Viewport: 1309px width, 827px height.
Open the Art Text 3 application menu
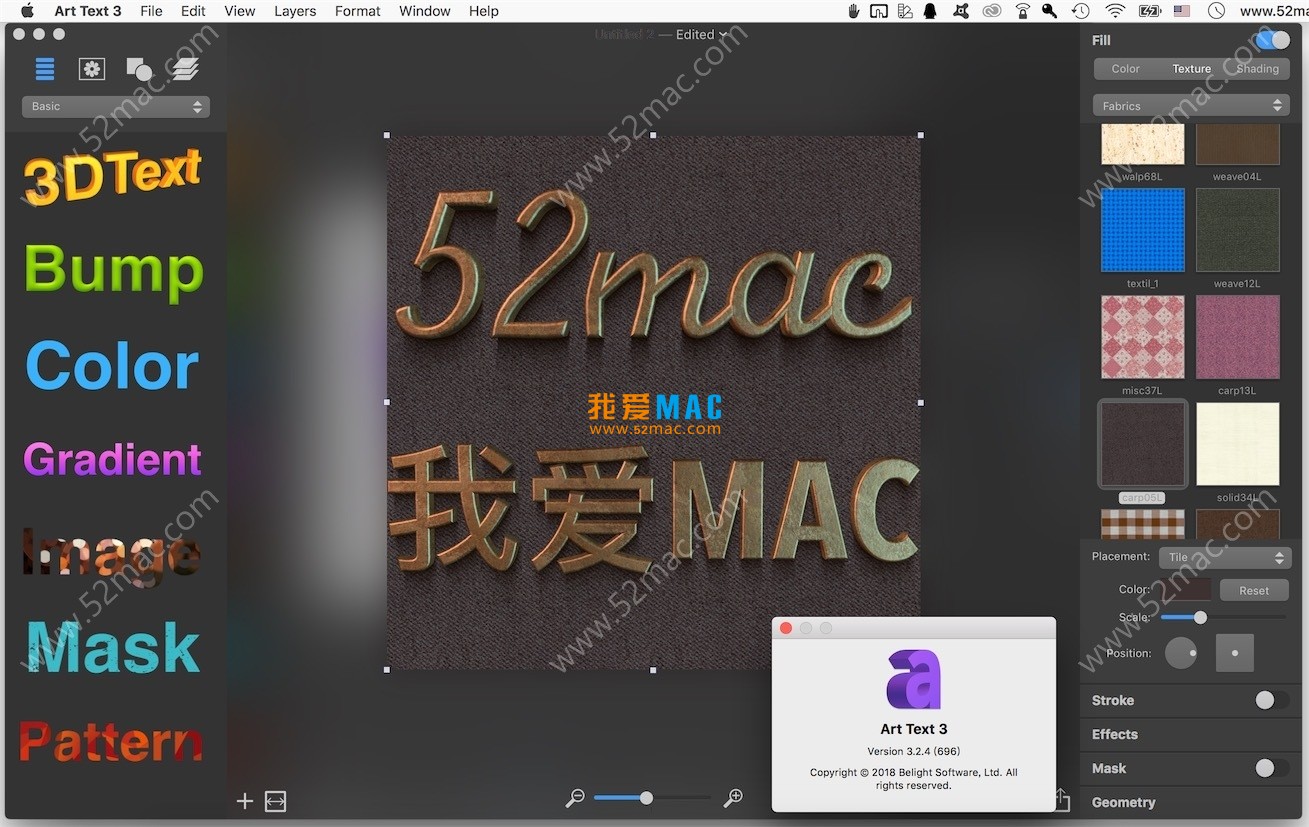pos(88,11)
